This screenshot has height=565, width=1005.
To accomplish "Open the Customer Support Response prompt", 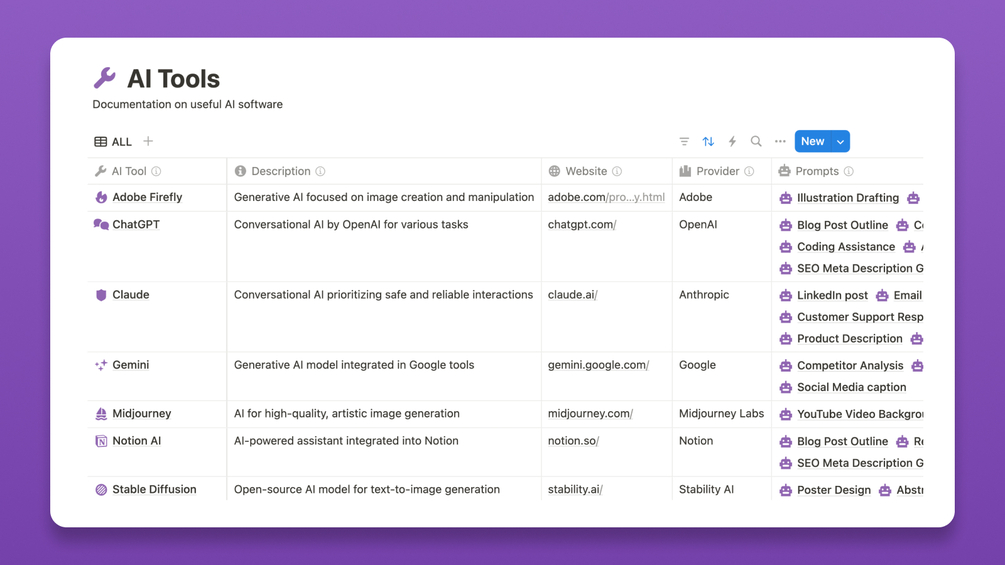I will tap(860, 317).
